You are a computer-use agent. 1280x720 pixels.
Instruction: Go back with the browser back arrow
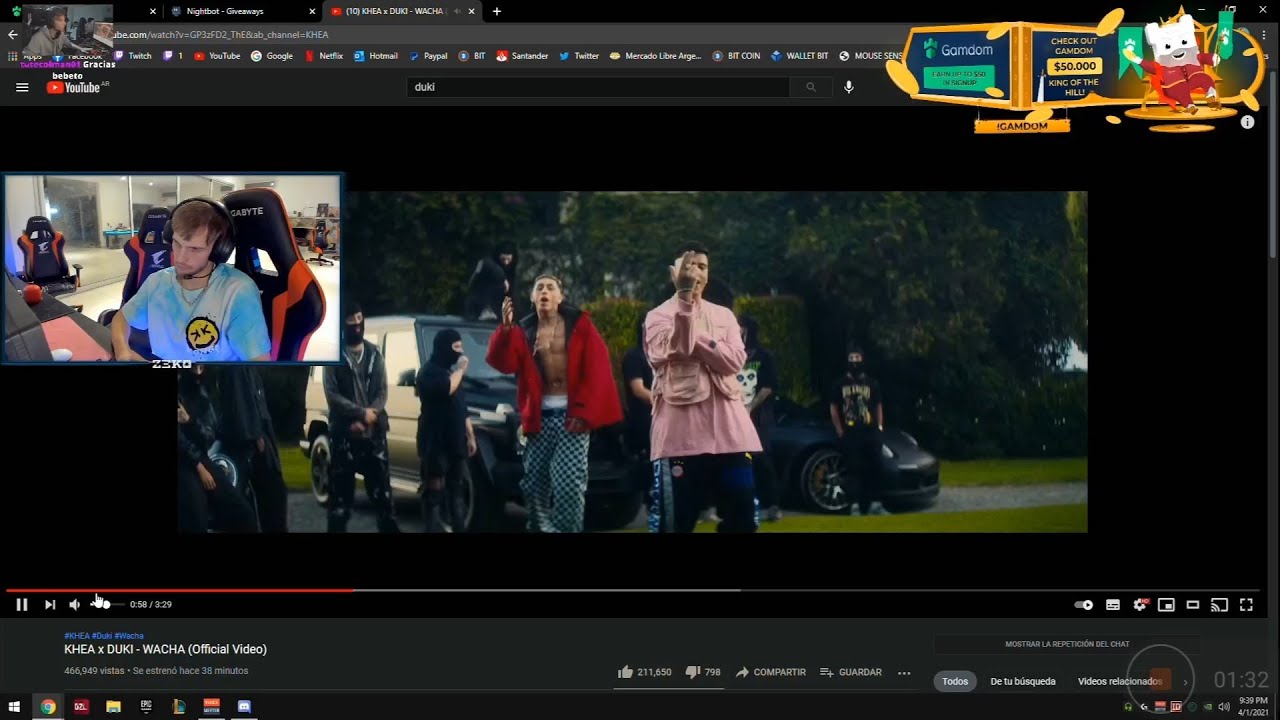click(13, 35)
